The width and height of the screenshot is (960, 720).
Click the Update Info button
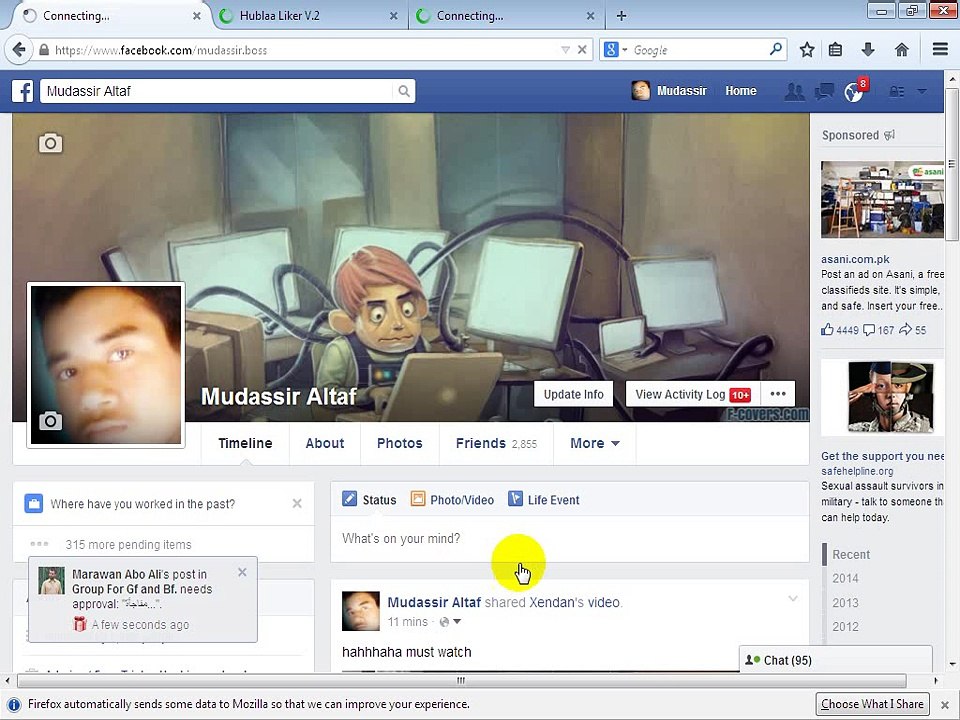click(x=574, y=394)
